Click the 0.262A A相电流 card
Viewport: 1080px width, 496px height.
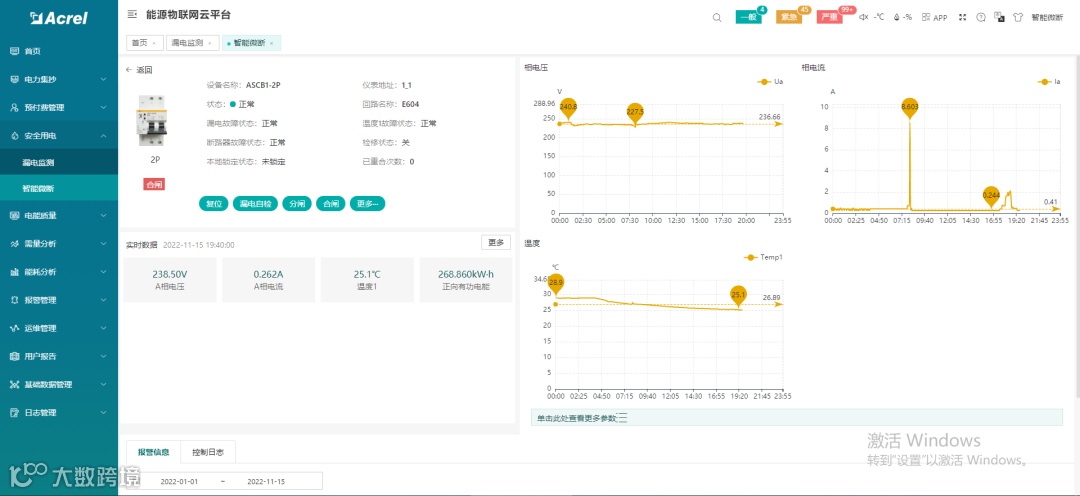[269, 280]
